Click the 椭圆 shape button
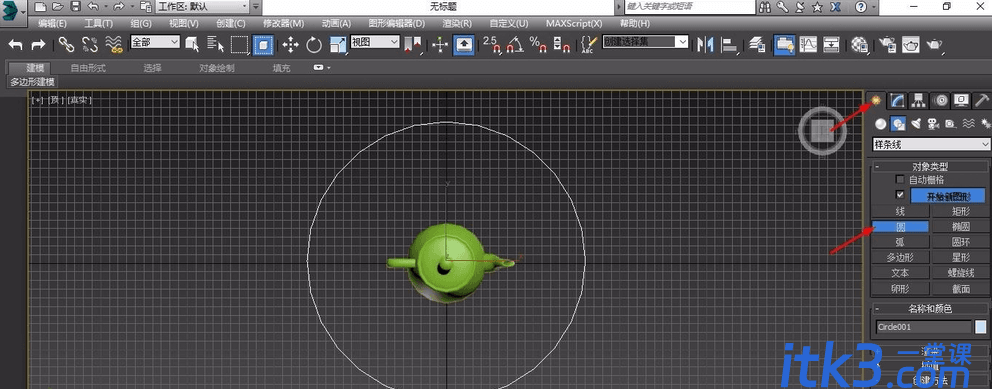The height and width of the screenshot is (389, 992). 960,226
